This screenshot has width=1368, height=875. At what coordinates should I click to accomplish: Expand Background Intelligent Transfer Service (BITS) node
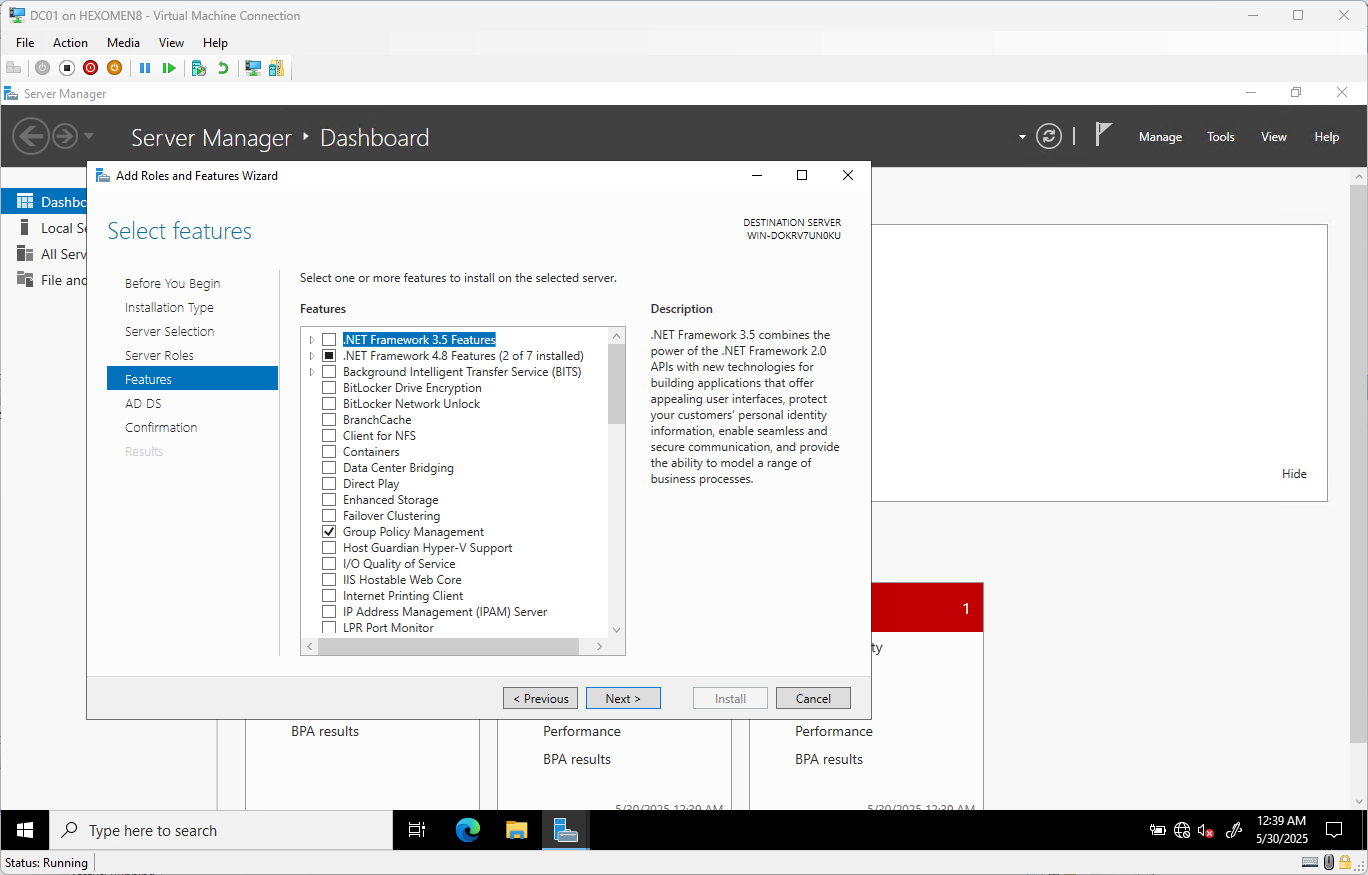312,372
